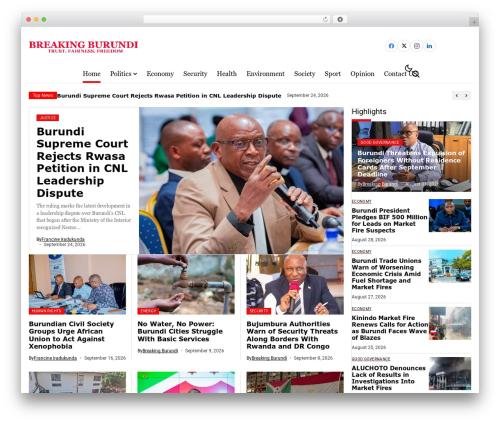Open Breaking Burundi author link under No Water article
This screenshot has width=500, height=423.
coord(160,351)
